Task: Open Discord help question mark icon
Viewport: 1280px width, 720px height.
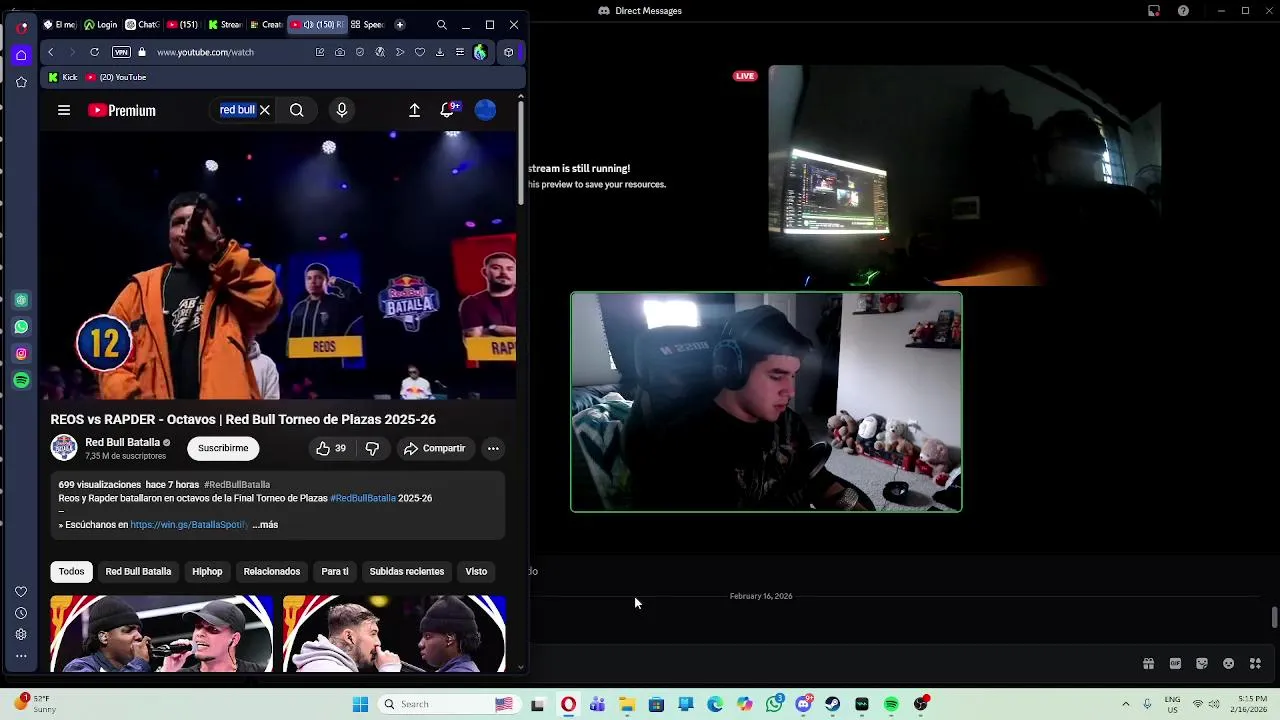Action: (x=1184, y=11)
